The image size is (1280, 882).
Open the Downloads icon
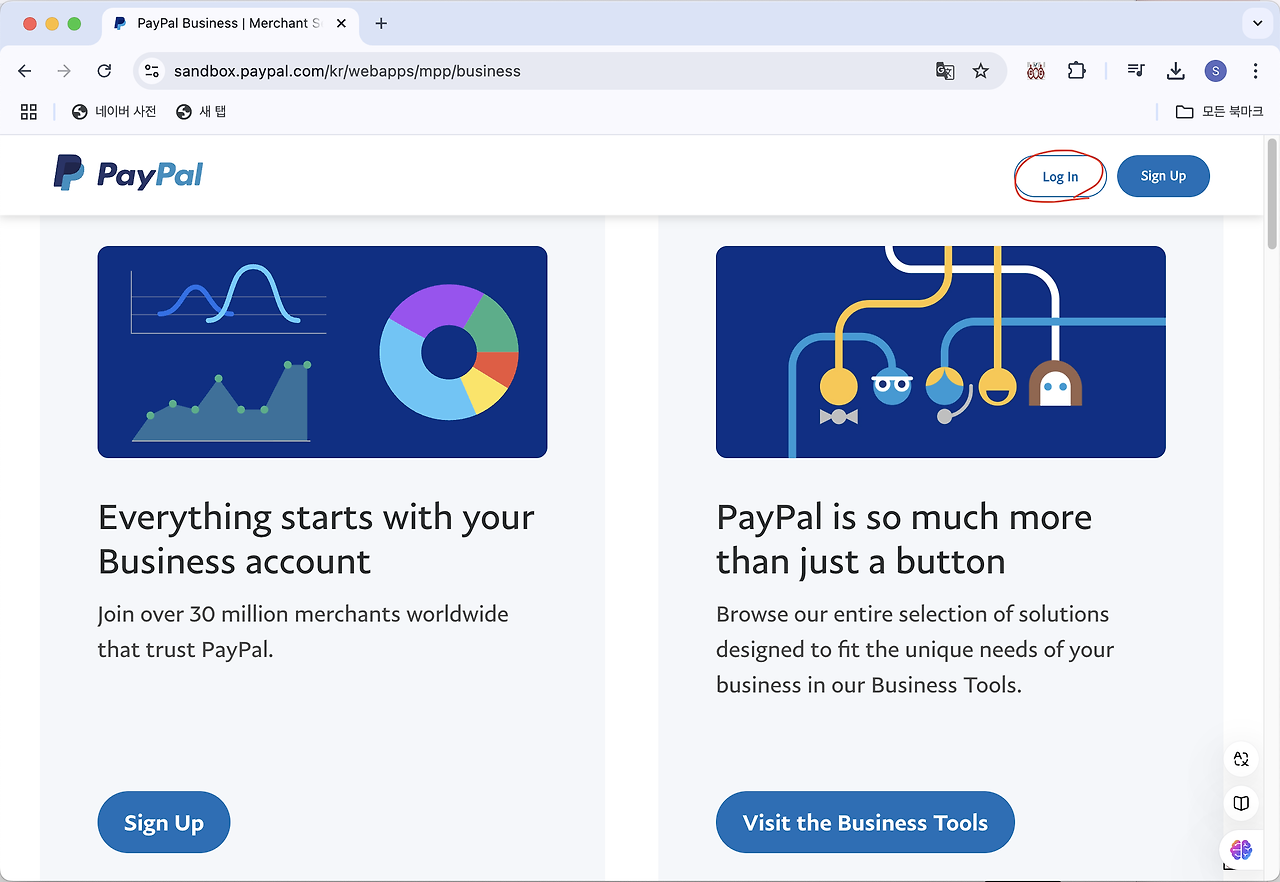point(1176,71)
